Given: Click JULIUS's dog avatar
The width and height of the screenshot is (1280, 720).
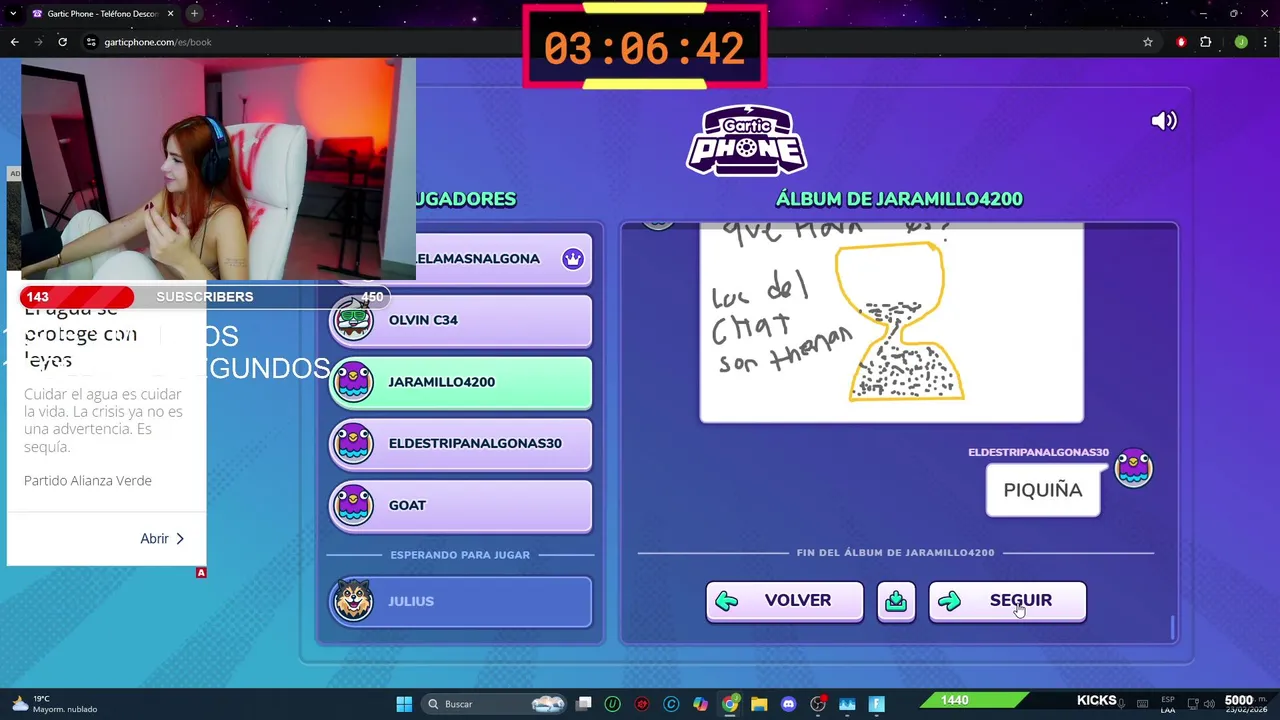Looking at the screenshot, I should point(353,600).
